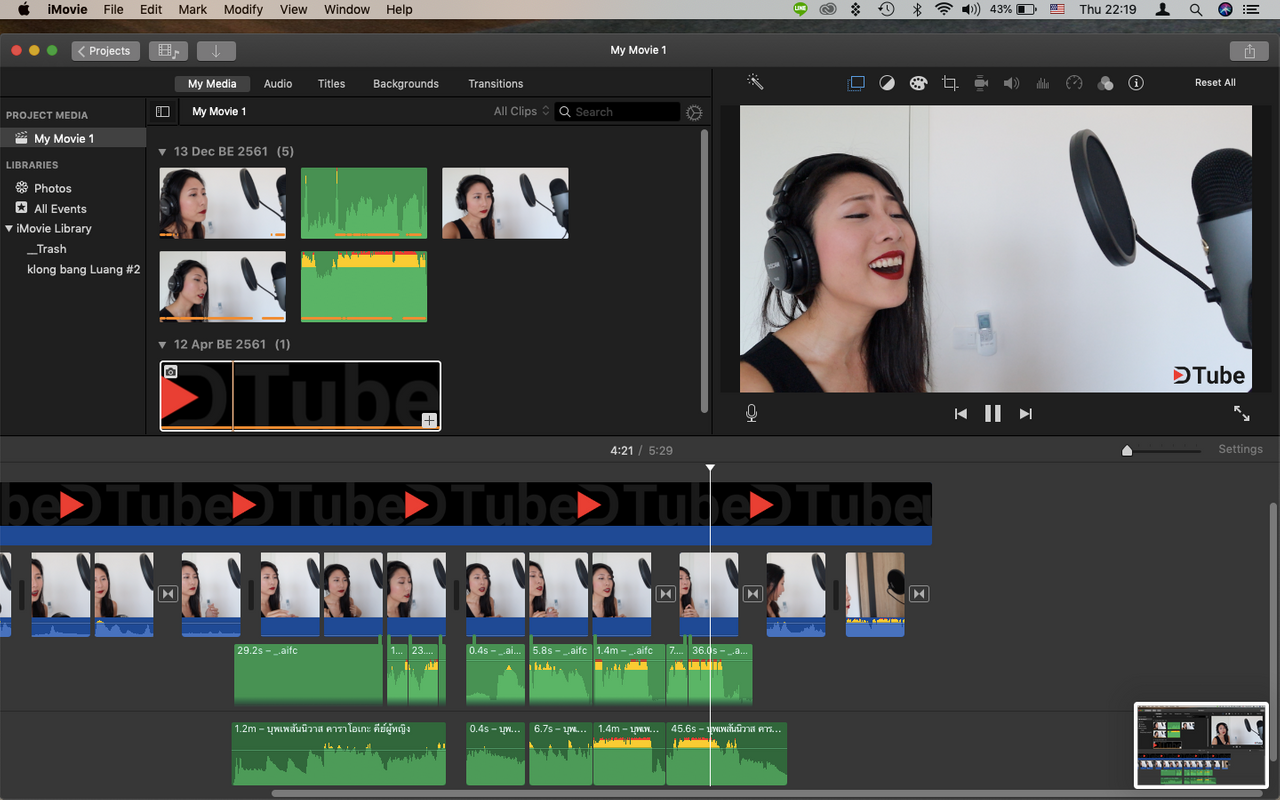Open the volume adjustment tool
Viewport: 1280px width, 800px height.
coord(1011,83)
